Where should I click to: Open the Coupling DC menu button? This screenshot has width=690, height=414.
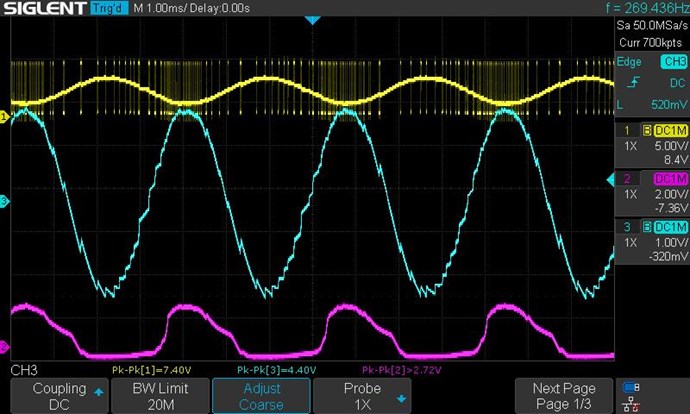click(x=59, y=396)
